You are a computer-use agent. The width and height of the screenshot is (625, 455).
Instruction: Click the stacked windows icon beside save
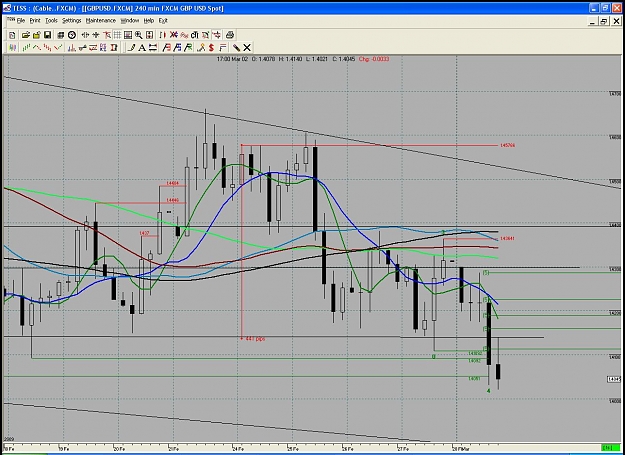[x=61, y=35]
